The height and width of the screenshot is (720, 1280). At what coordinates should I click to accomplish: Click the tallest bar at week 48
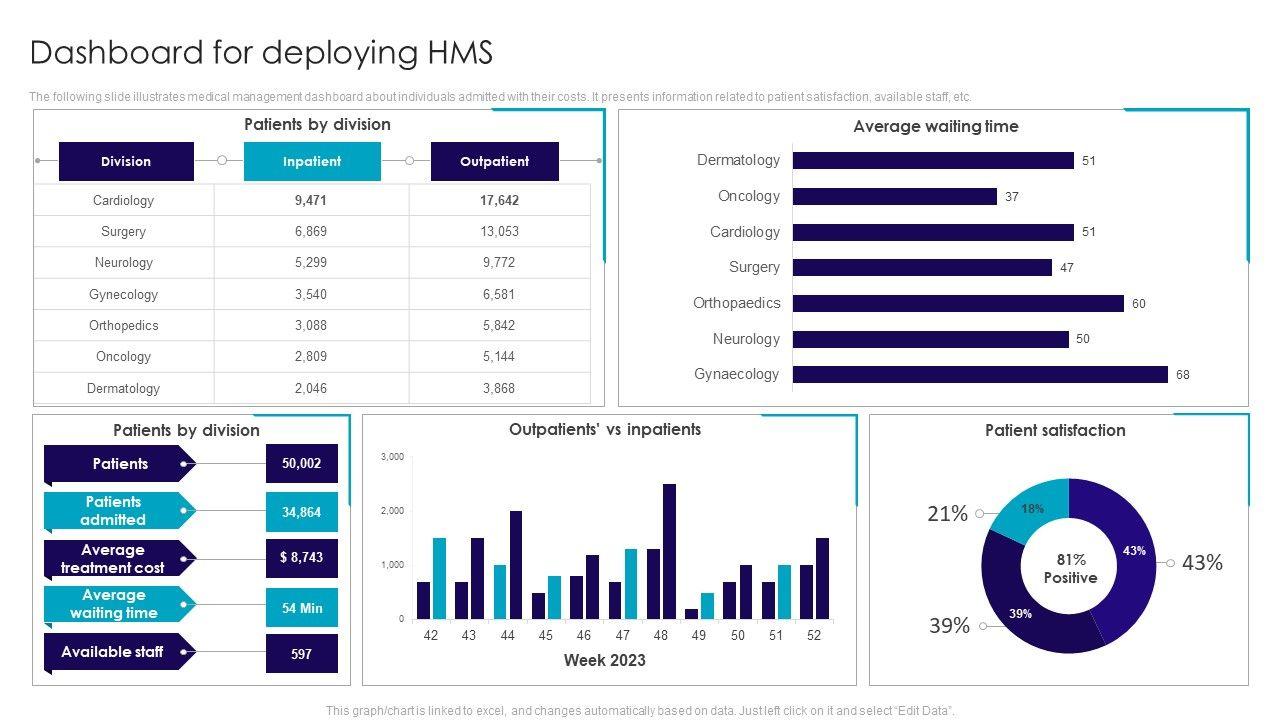click(x=669, y=551)
